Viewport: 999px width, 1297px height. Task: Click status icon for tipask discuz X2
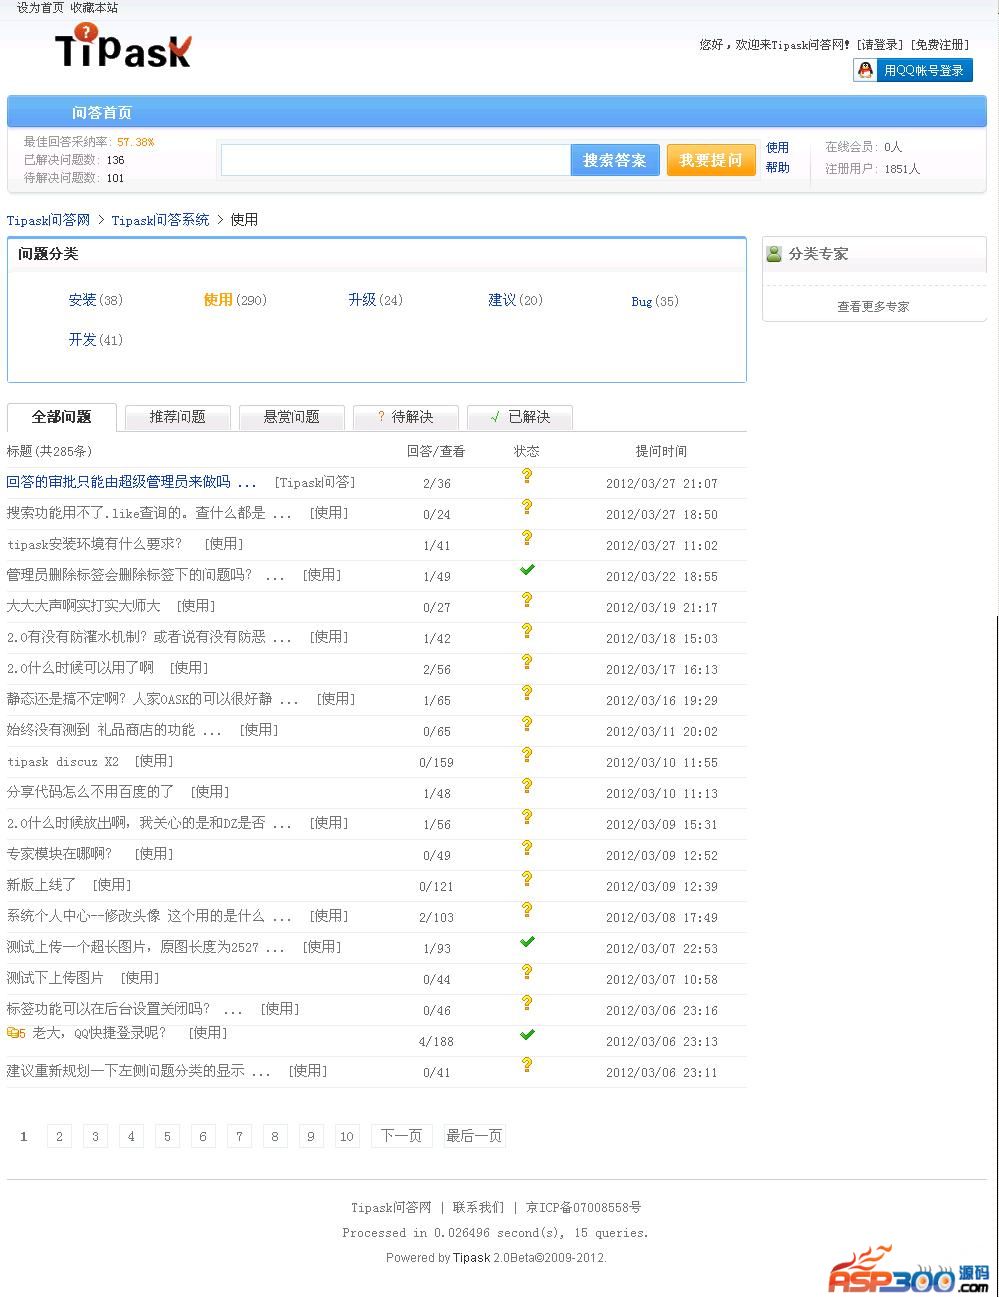point(527,755)
